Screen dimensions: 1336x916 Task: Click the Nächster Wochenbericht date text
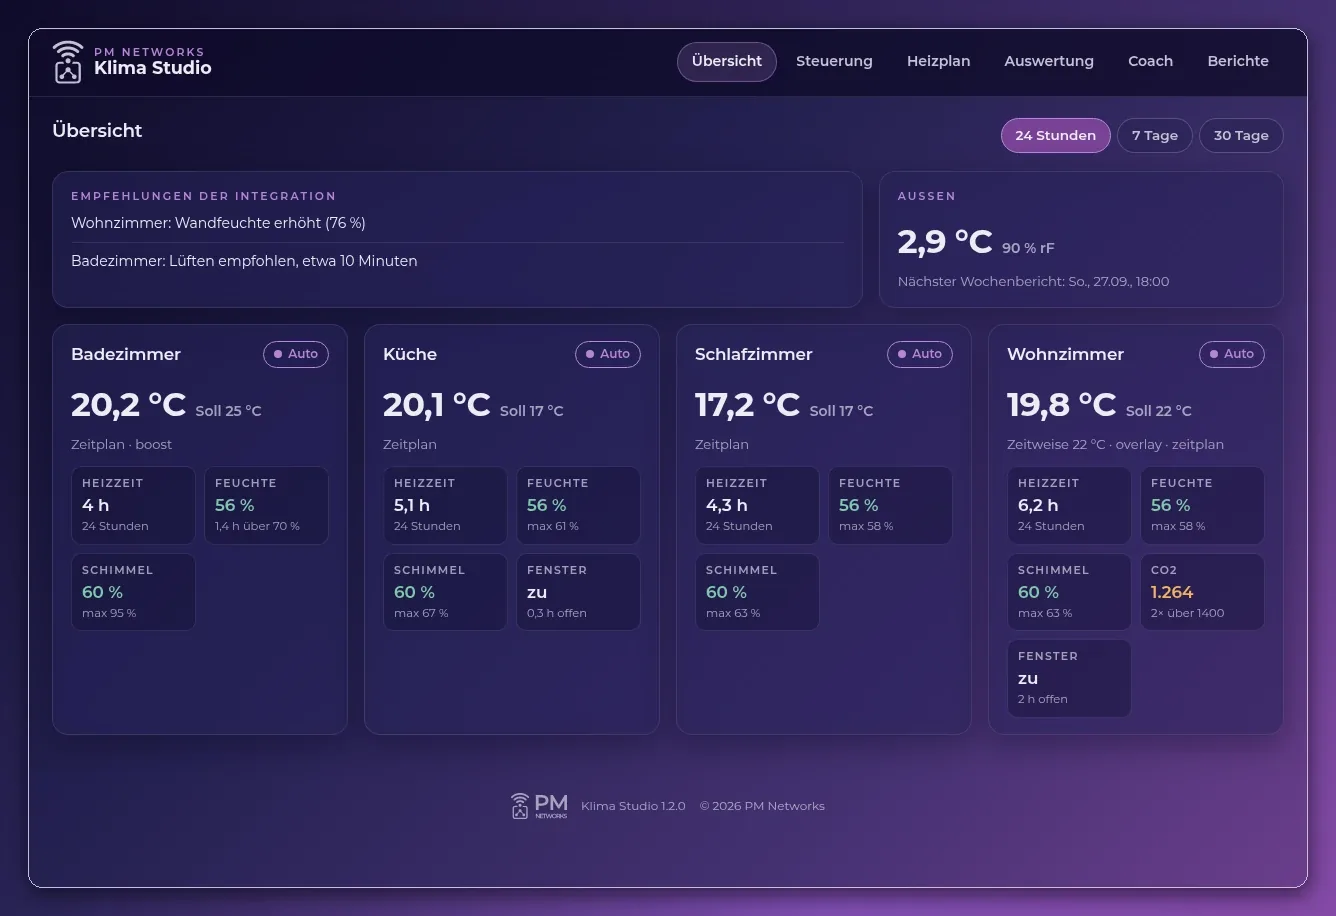(1033, 282)
